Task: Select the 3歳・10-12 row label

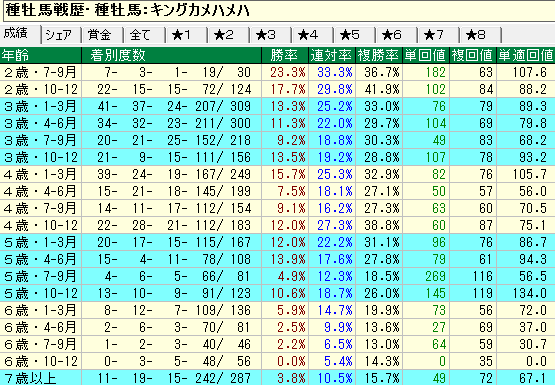Action: (40, 157)
